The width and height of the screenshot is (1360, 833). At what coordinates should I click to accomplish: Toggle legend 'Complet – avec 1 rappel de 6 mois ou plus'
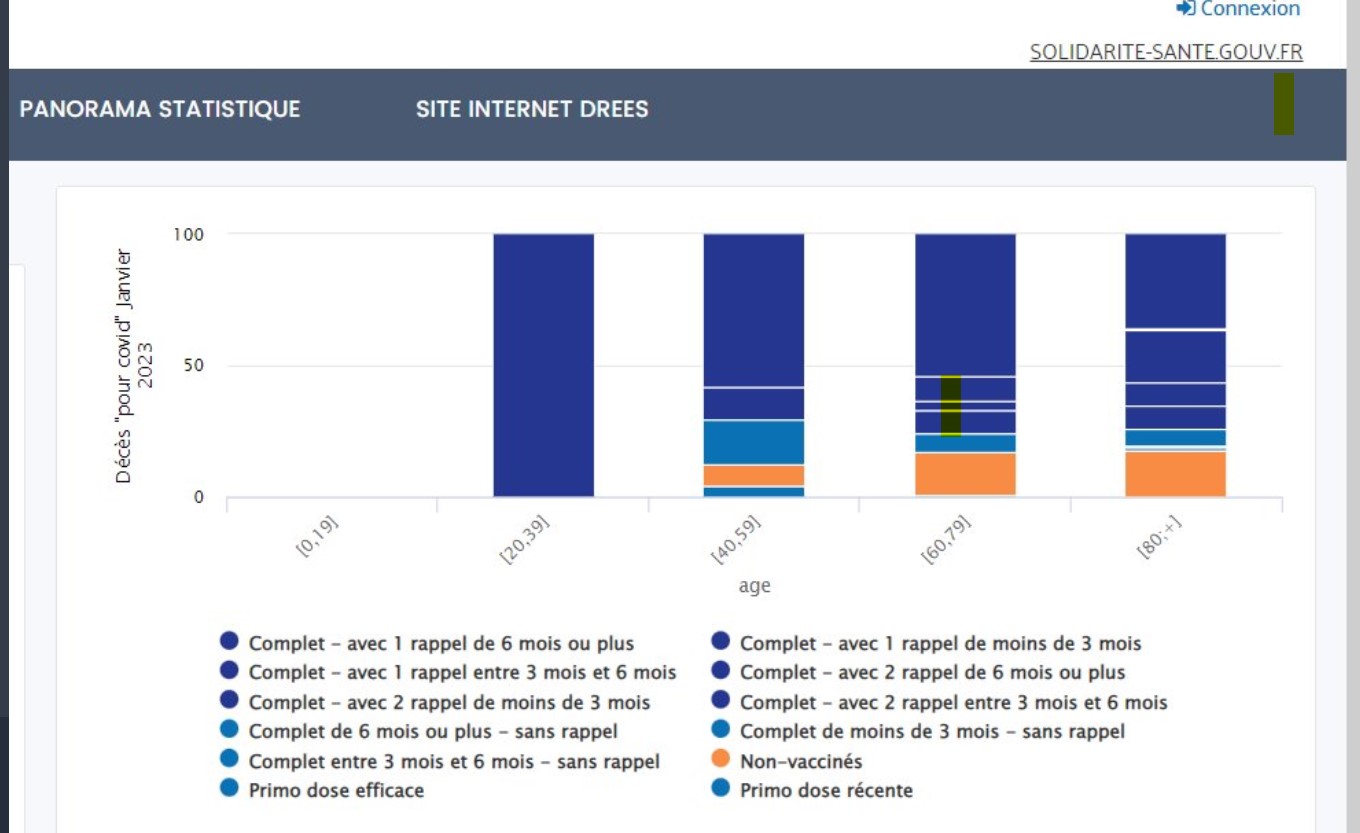pos(441,643)
